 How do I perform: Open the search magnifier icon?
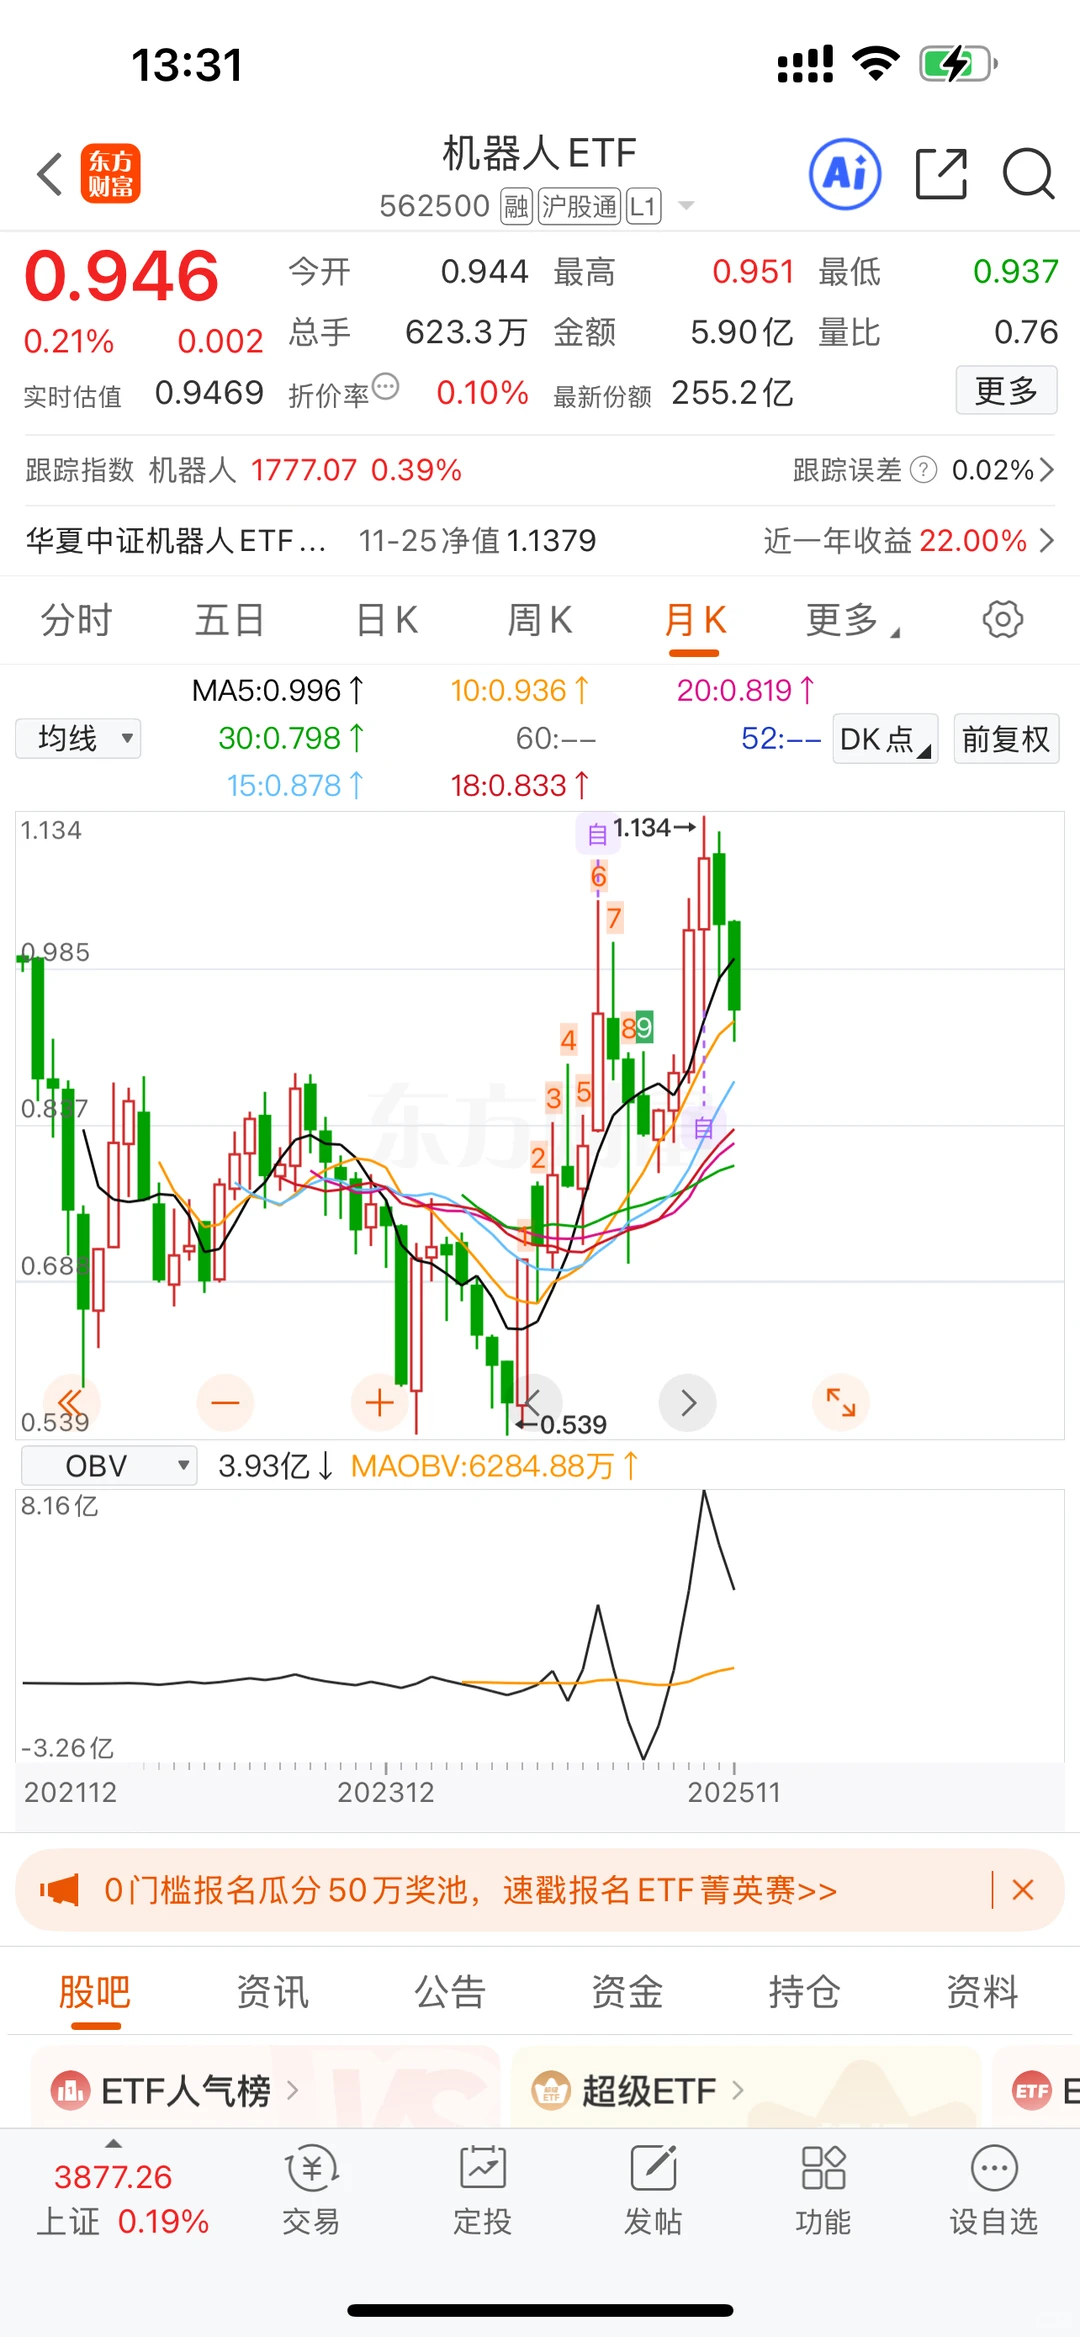pos(1028,174)
